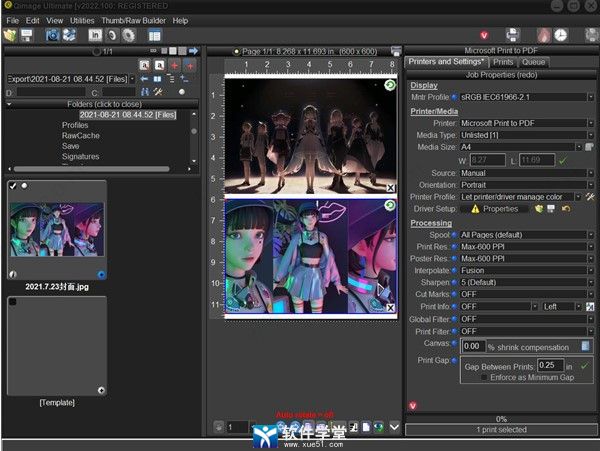Viewport: 600px width, 451px height.
Task: Click the blue camera icon in toolbar
Action: point(52,36)
